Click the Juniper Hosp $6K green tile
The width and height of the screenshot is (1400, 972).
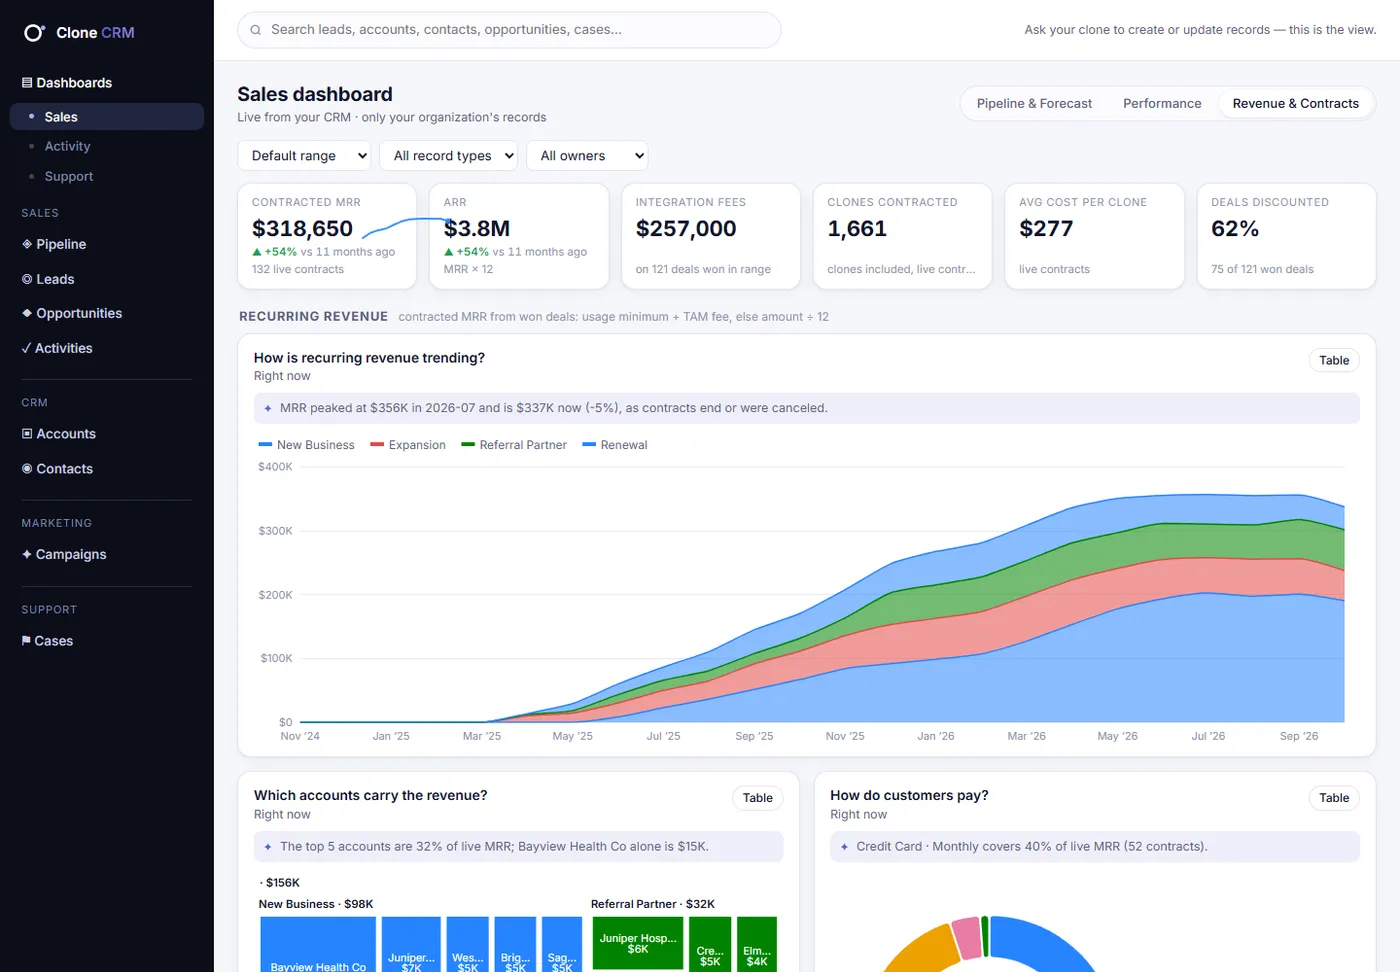point(638,943)
